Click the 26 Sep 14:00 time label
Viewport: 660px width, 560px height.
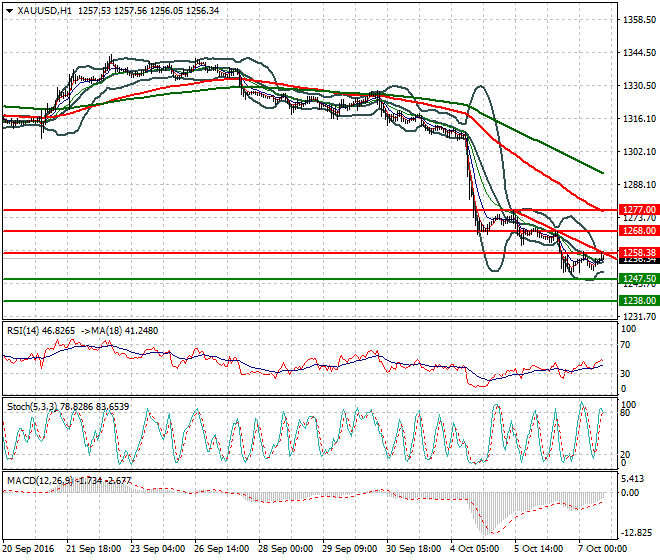click(x=221, y=549)
